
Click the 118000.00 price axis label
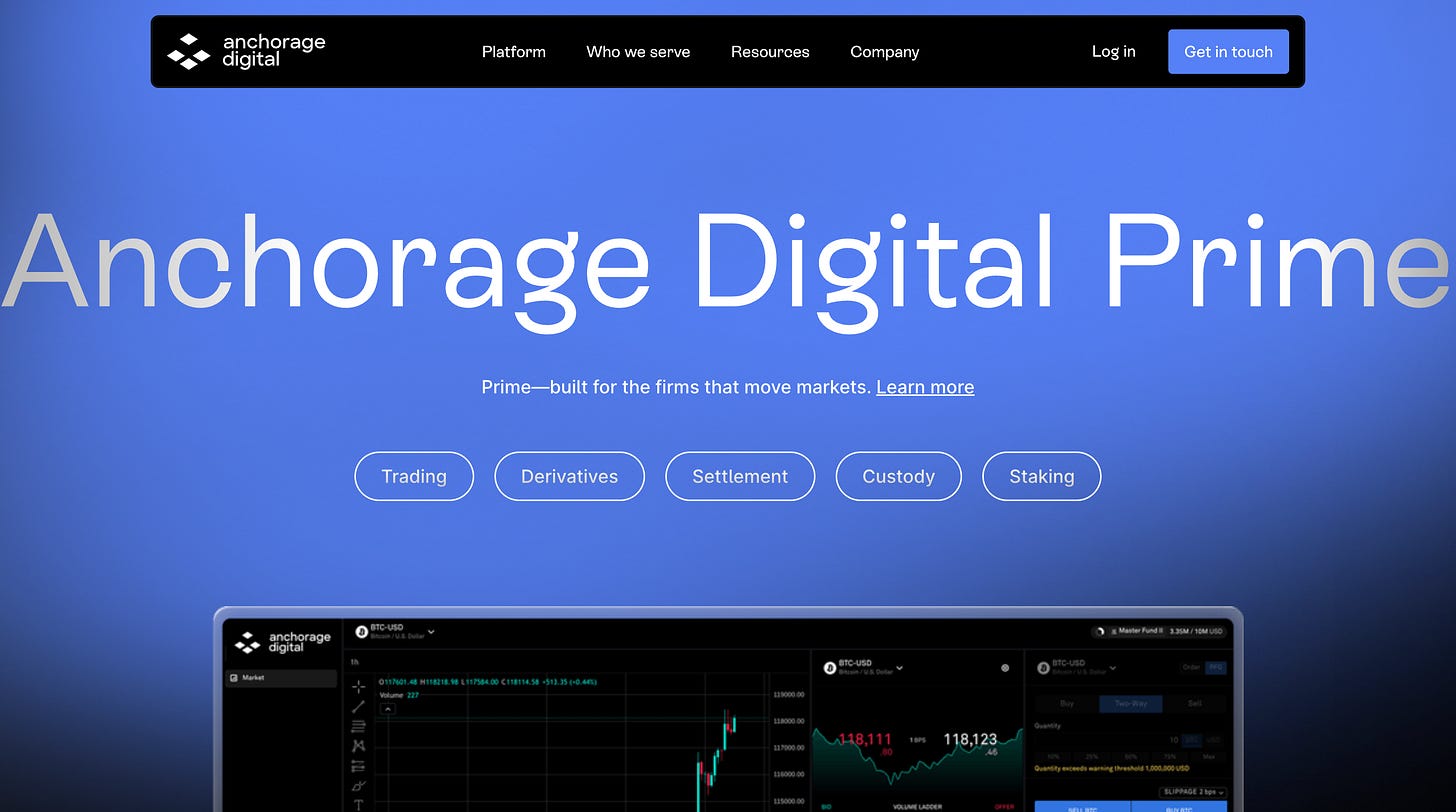789,720
